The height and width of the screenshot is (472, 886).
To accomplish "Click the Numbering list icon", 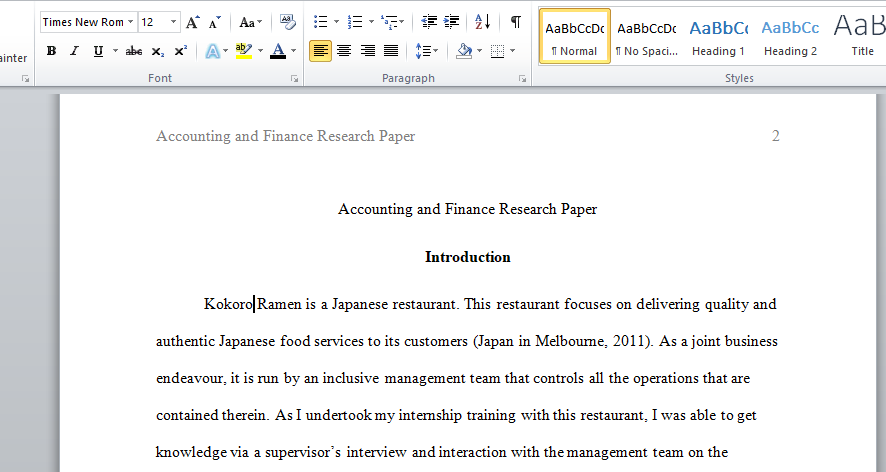I will 355,22.
